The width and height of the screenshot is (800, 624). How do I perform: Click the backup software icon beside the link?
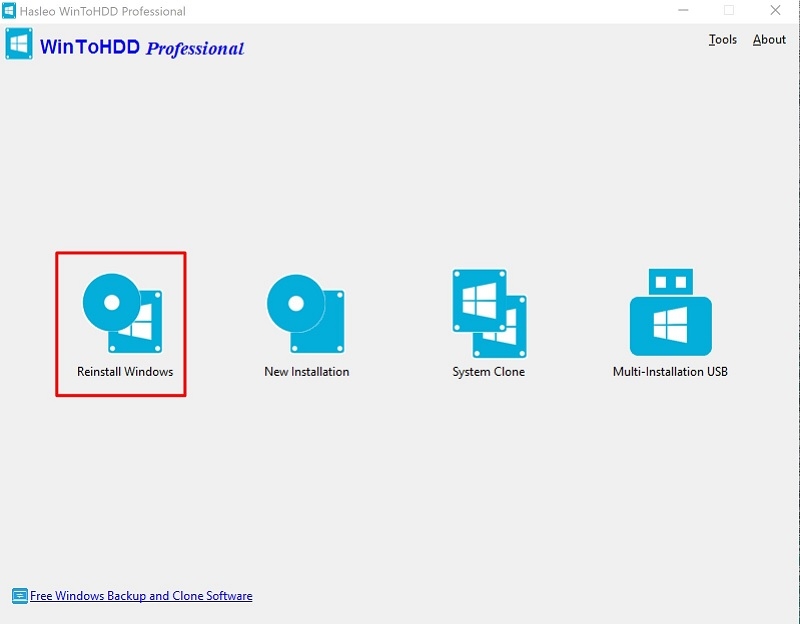click(x=19, y=595)
